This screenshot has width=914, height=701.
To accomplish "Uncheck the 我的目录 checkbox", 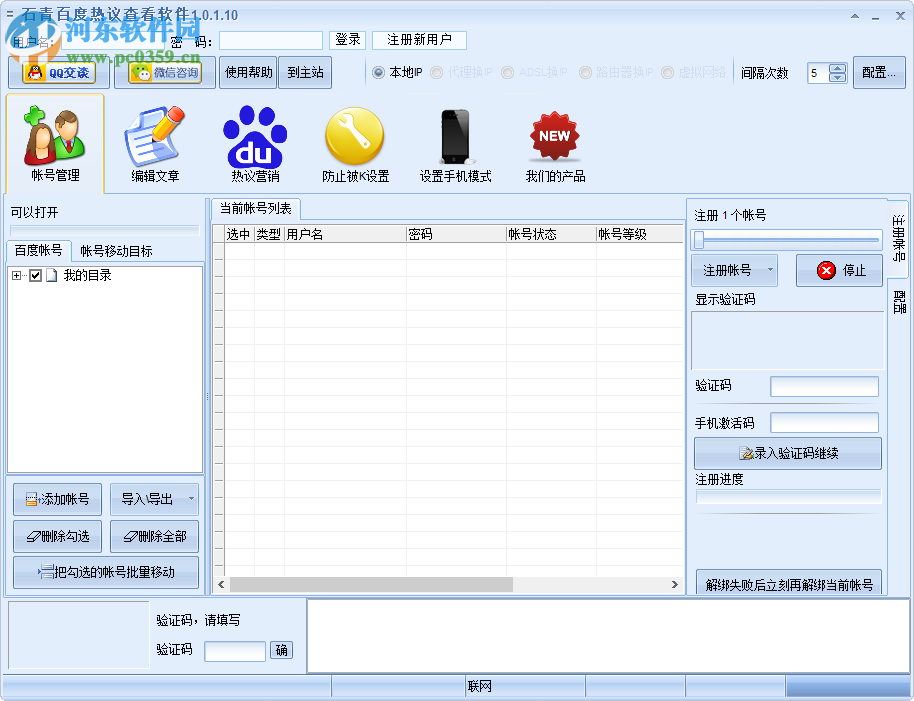I will [x=34, y=275].
